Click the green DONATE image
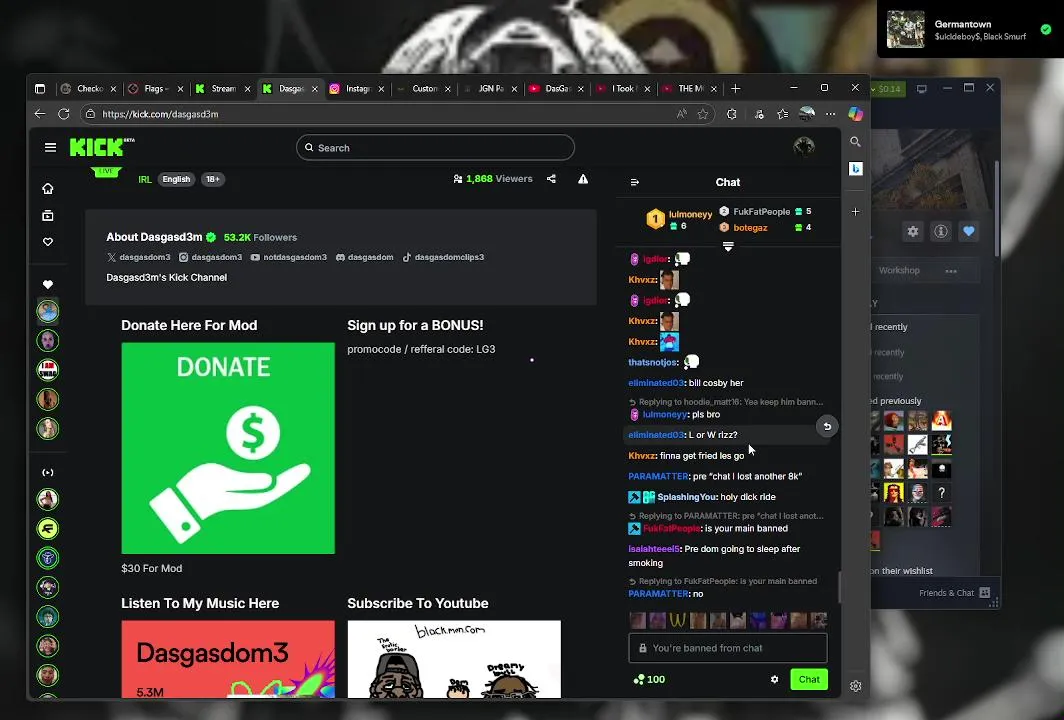The height and width of the screenshot is (720, 1064). [x=228, y=448]
